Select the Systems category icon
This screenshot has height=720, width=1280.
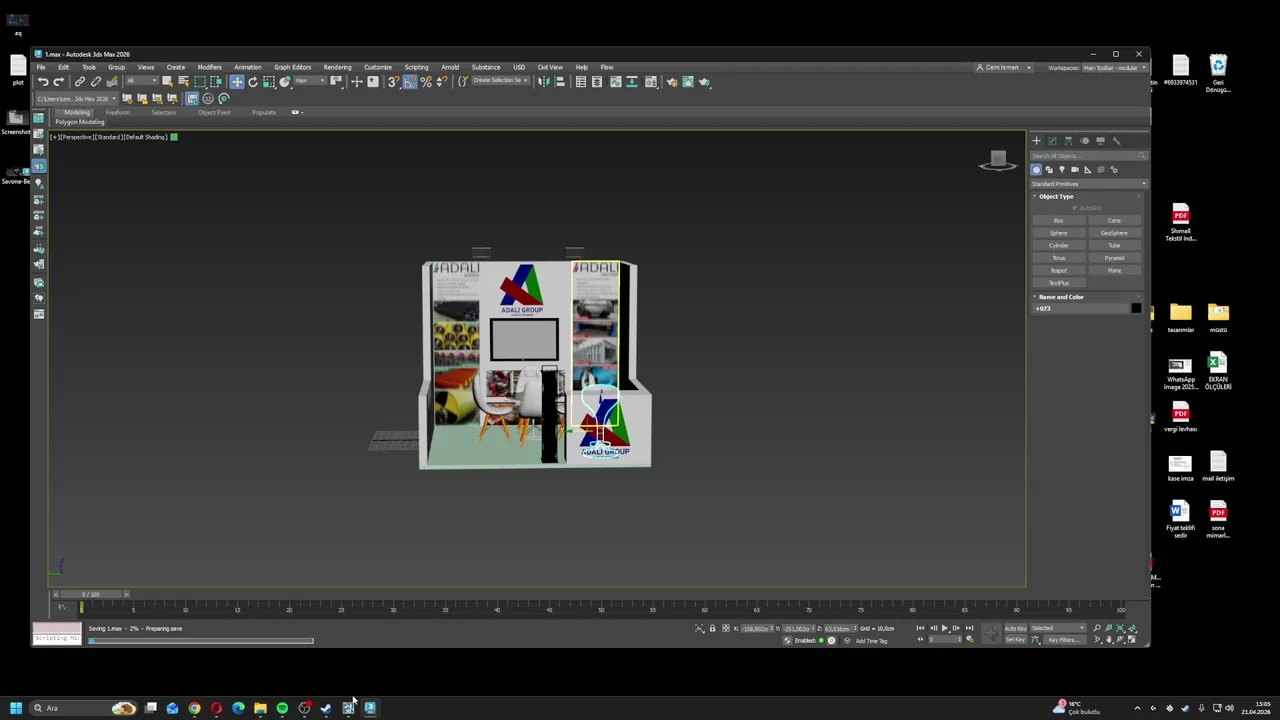pyautogui.click(x=1114, y=170)
